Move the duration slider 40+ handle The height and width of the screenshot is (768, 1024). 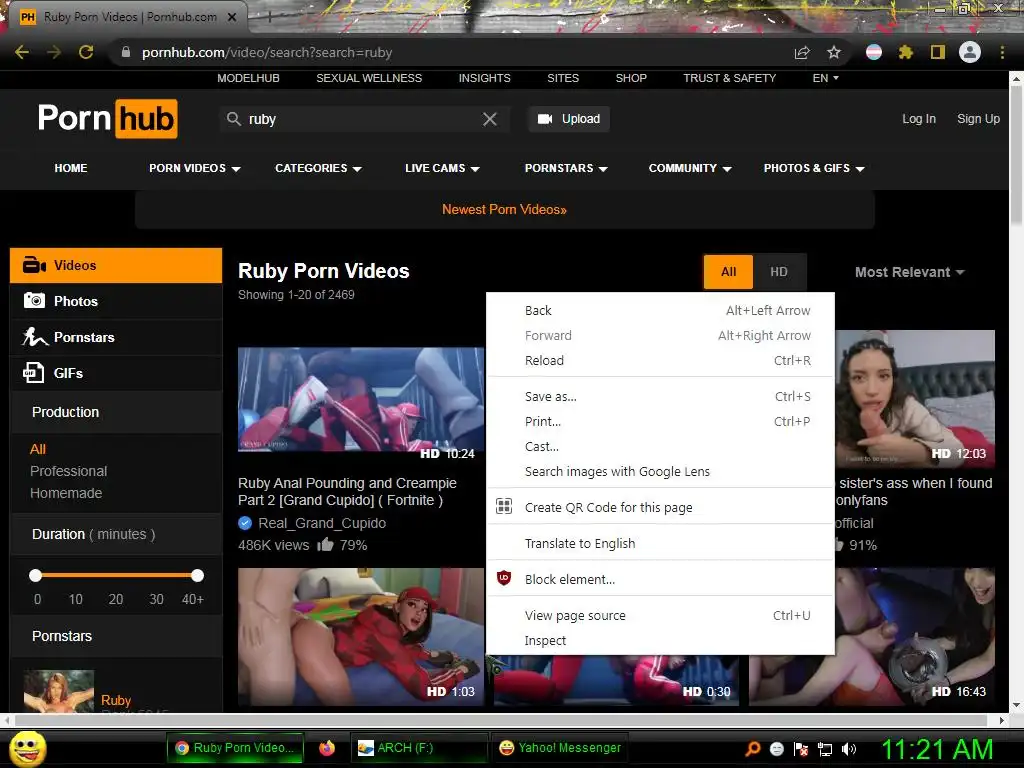(197, 575)
